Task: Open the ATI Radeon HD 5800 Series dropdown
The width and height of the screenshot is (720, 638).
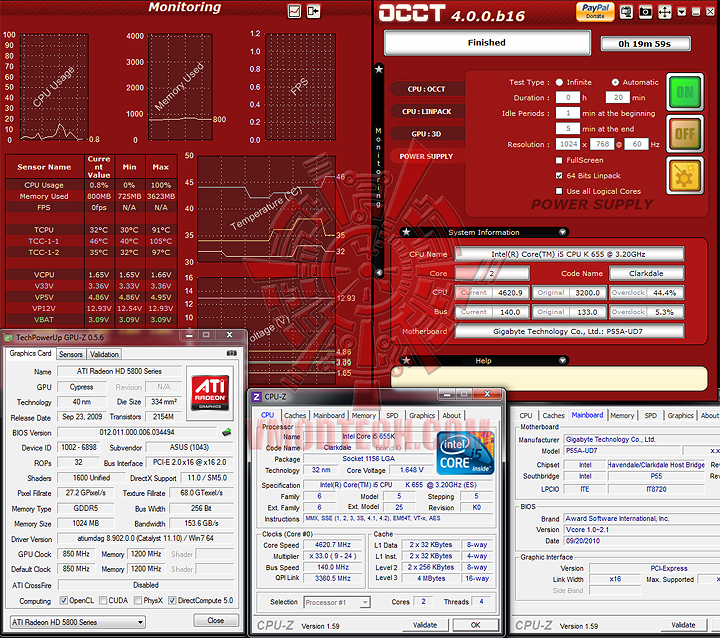Action: [x=78, y=622]
